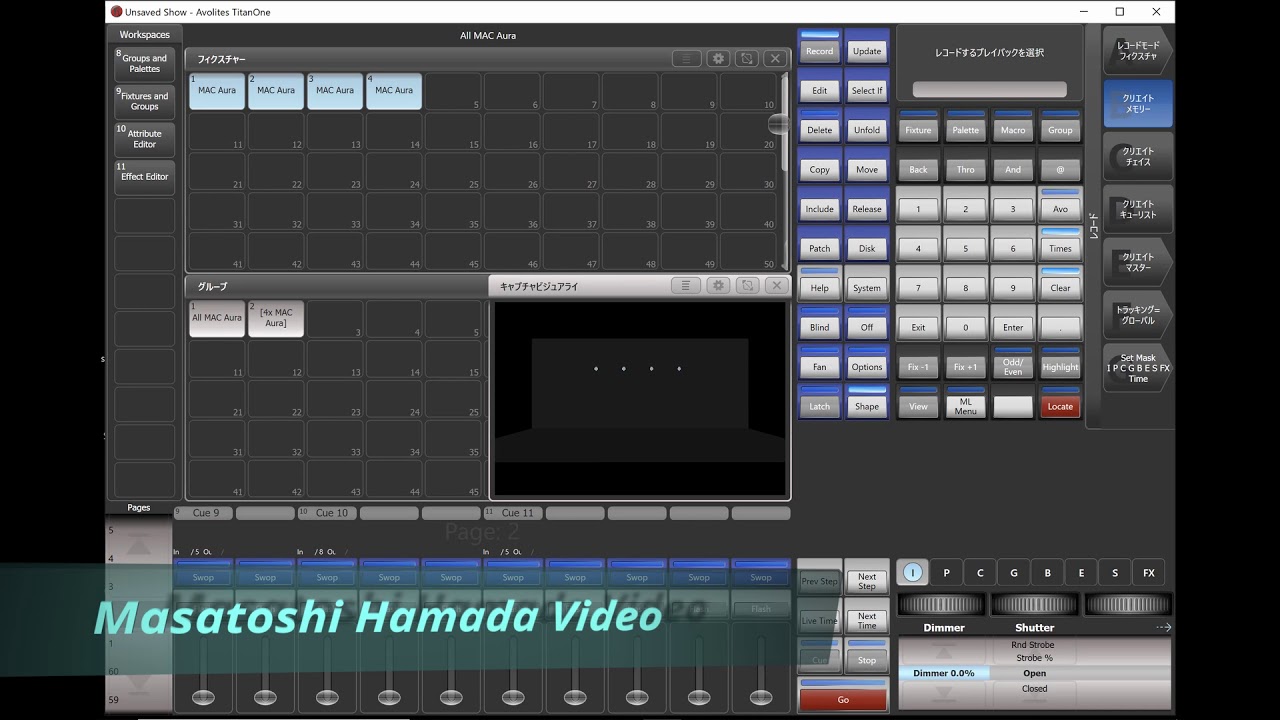The image size is (1280, 720).
Task: Select Set Mask softkey
Action: coord(1138,368)
